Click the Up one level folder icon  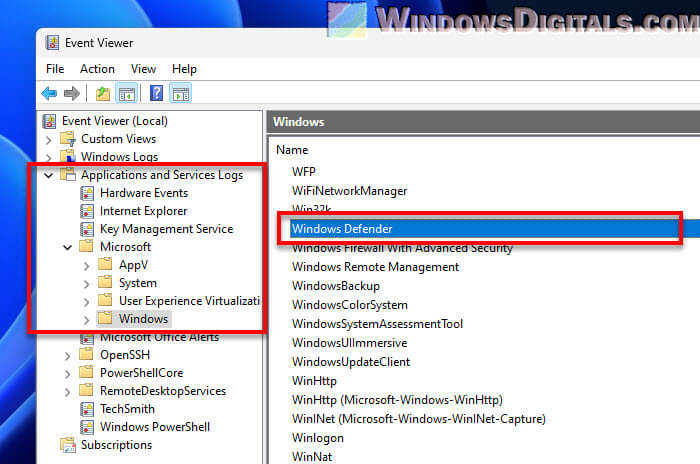103,94
